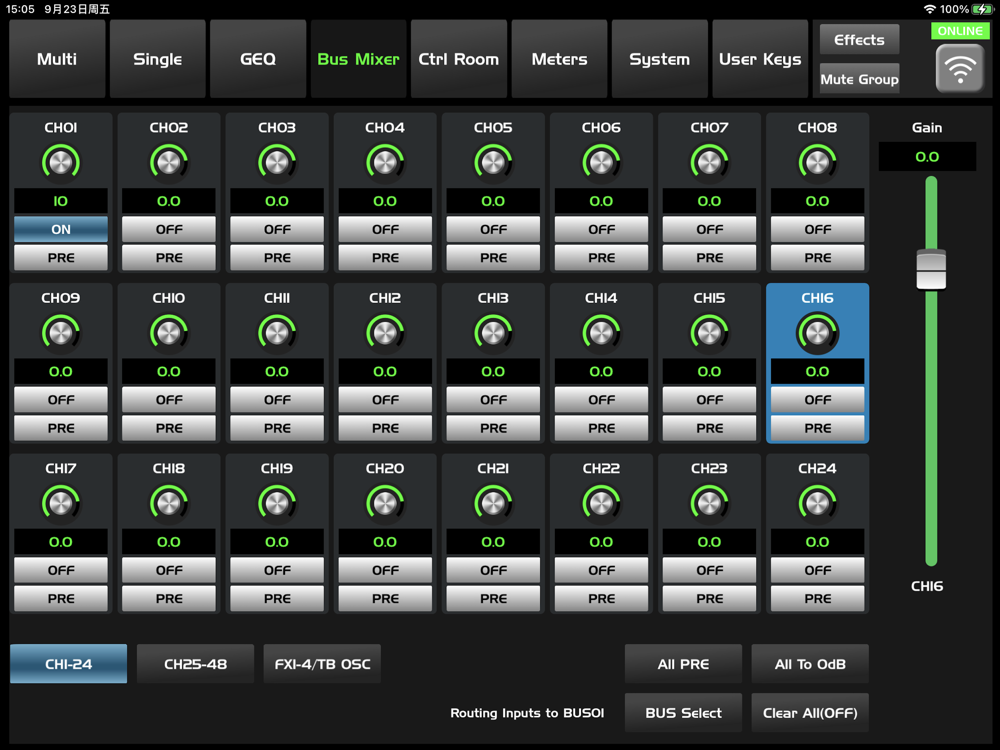Click All To 0dB button

pos(810,664)
